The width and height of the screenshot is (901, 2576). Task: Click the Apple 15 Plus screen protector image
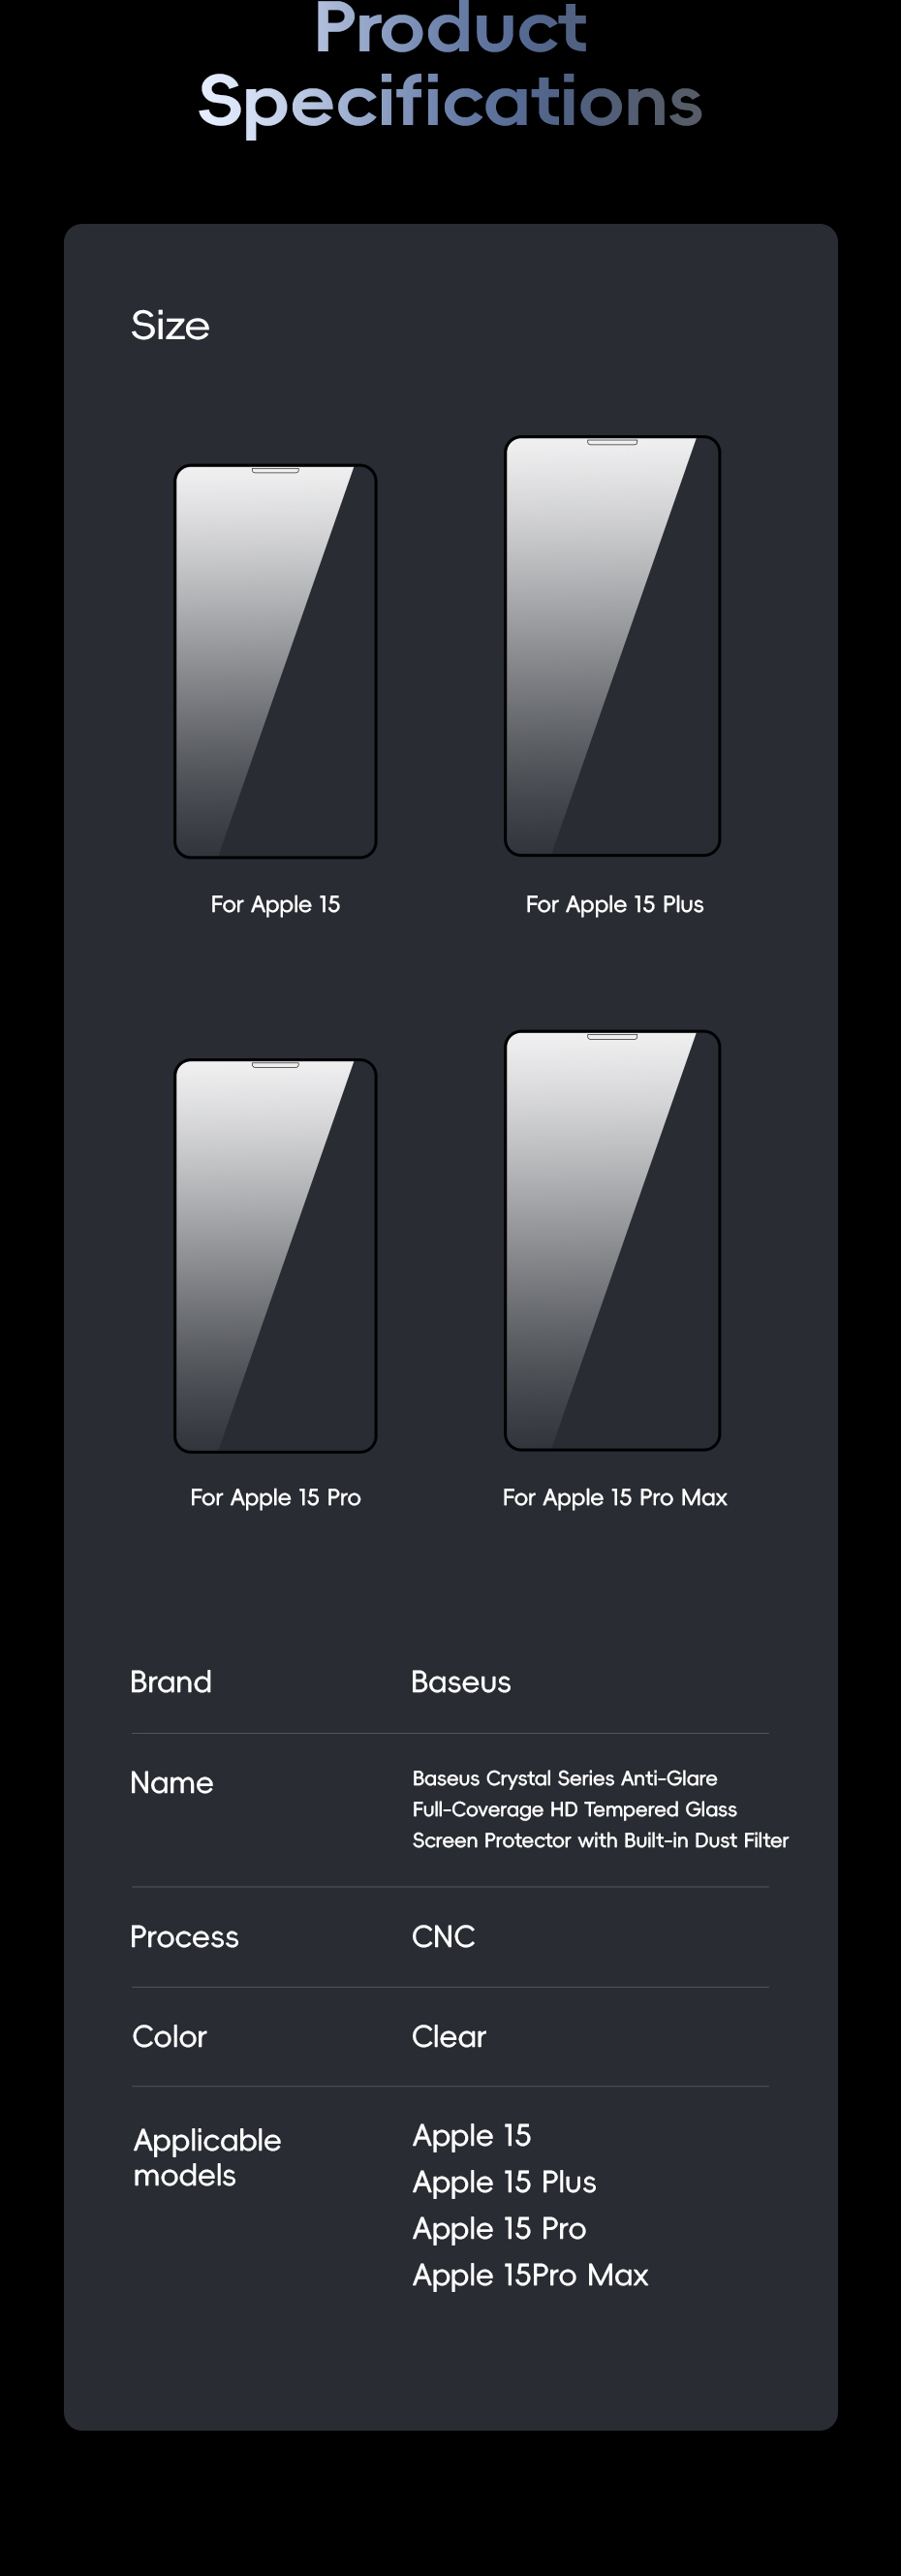pos(612,645)
